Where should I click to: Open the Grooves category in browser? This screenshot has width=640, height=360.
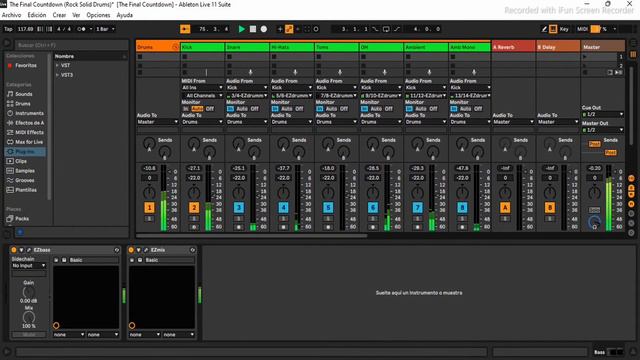tap(25, 180)
